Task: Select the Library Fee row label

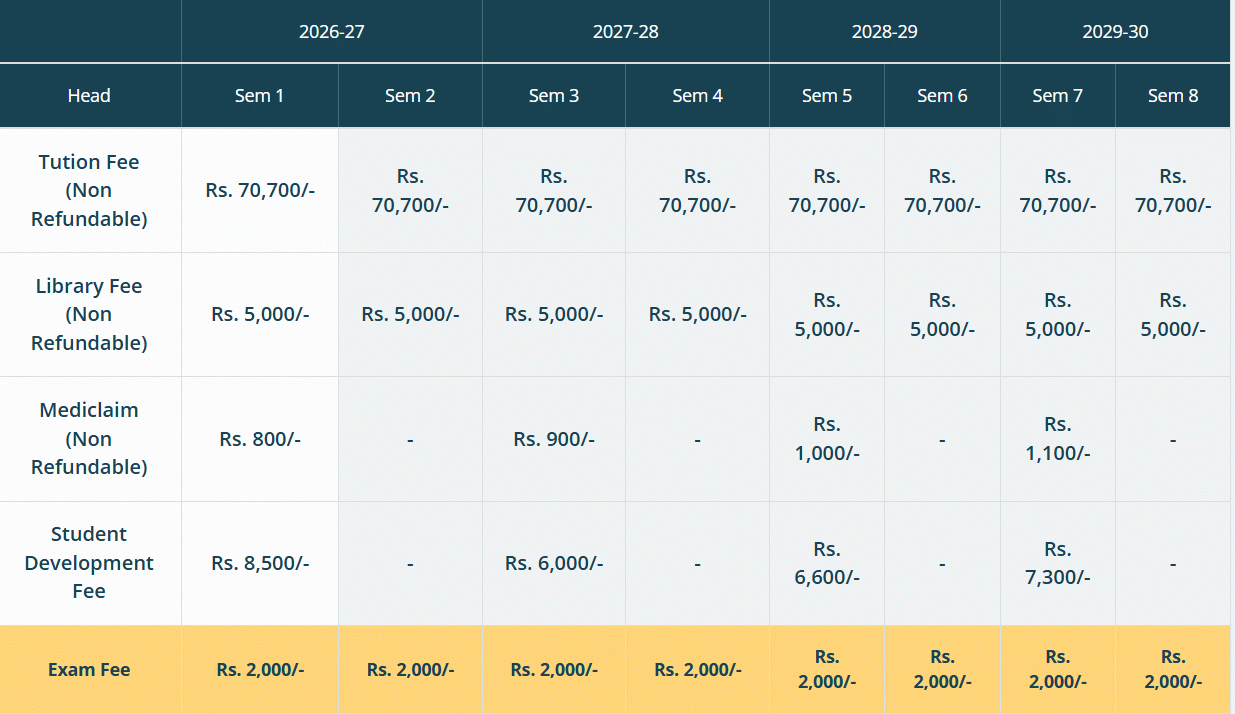Action: tap(89, 314)
